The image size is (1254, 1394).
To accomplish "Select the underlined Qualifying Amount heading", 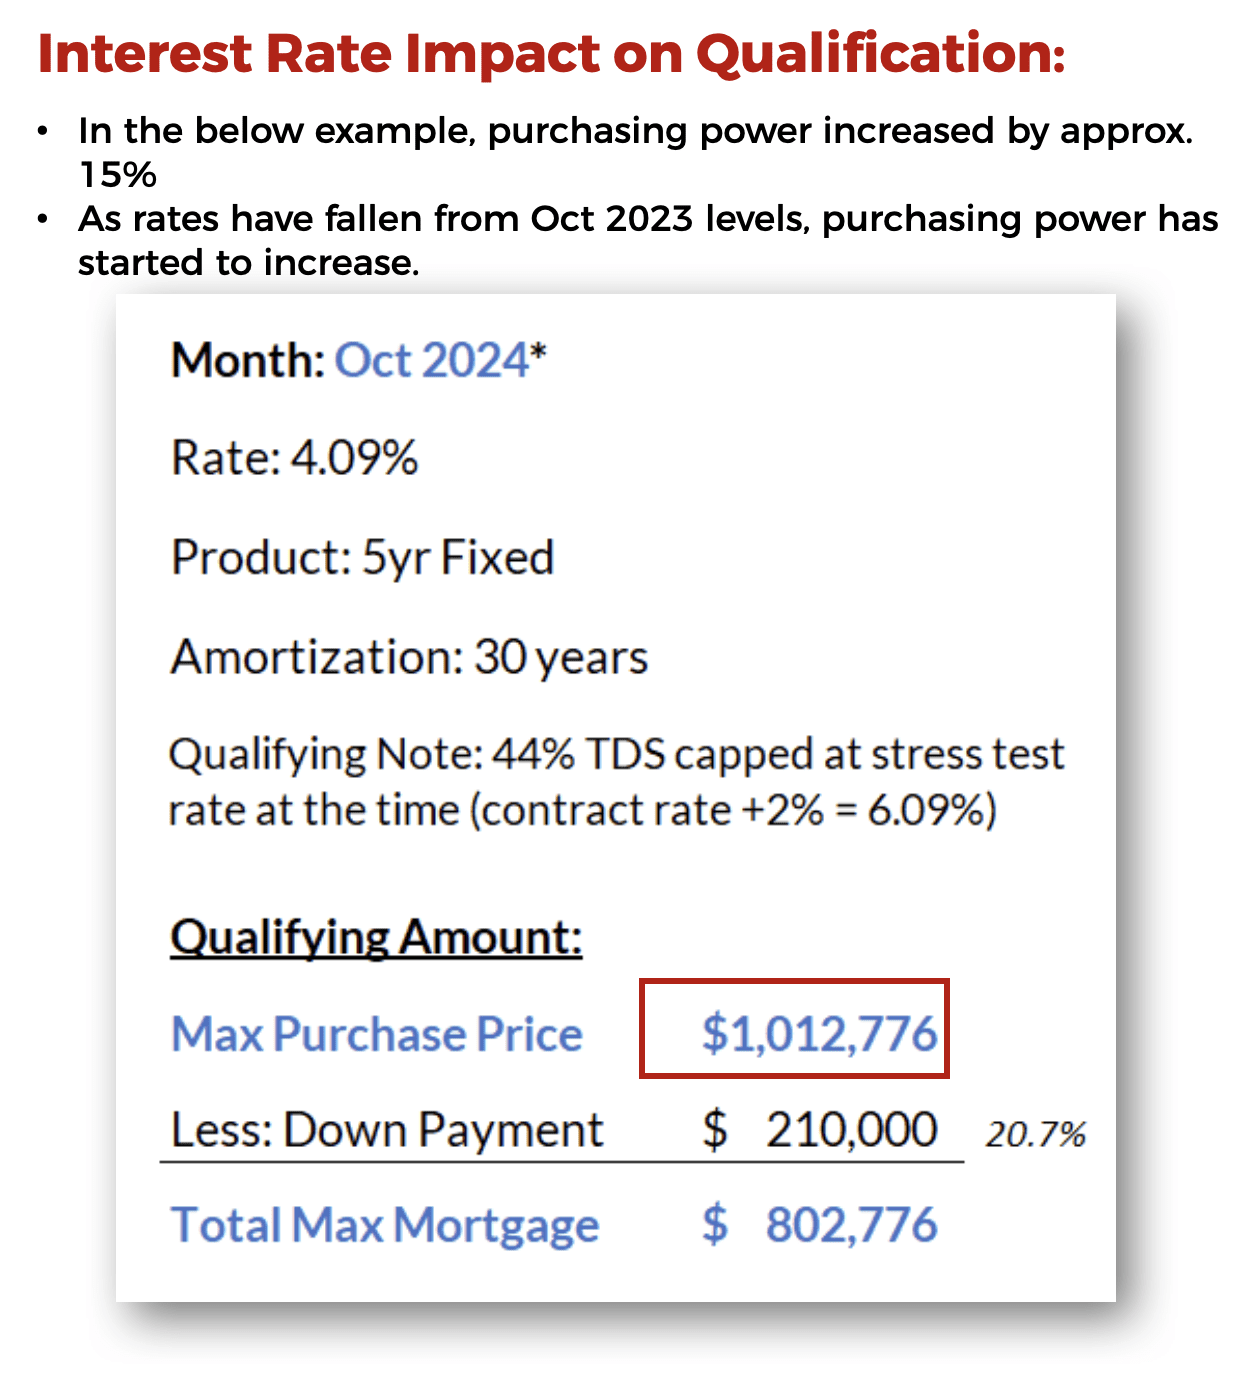I will click(376, 938).
